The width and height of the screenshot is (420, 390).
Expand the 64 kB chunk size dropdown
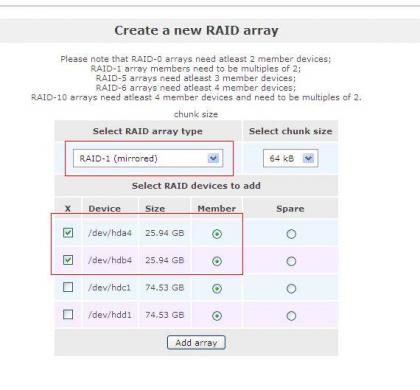[290, 158]
